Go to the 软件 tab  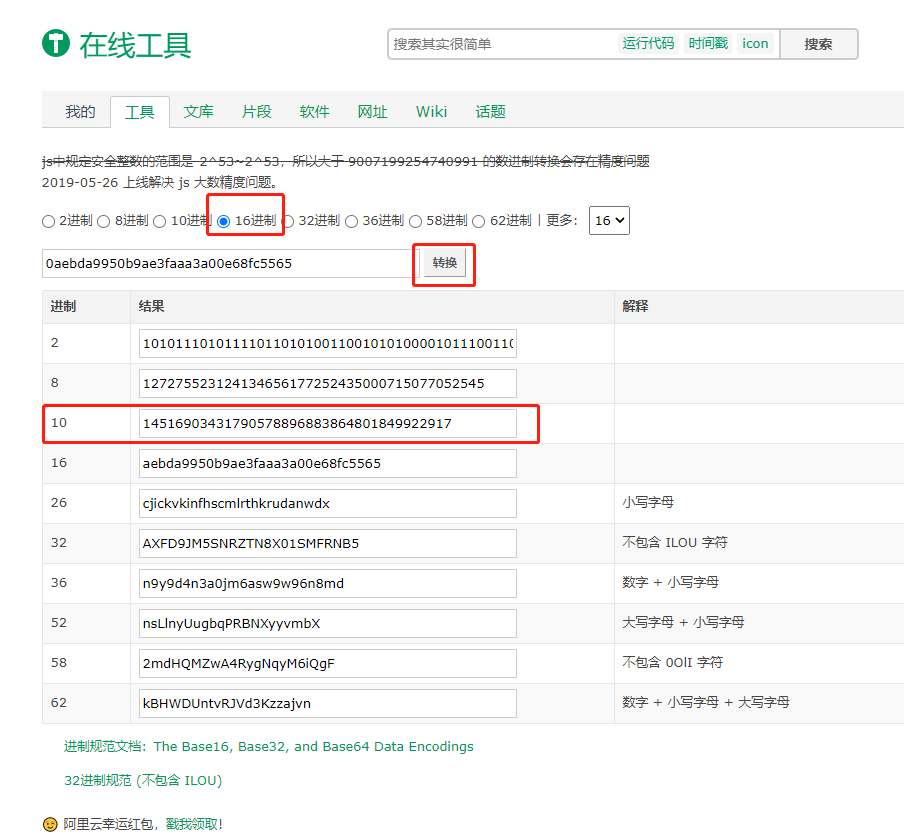click(315, 112)
